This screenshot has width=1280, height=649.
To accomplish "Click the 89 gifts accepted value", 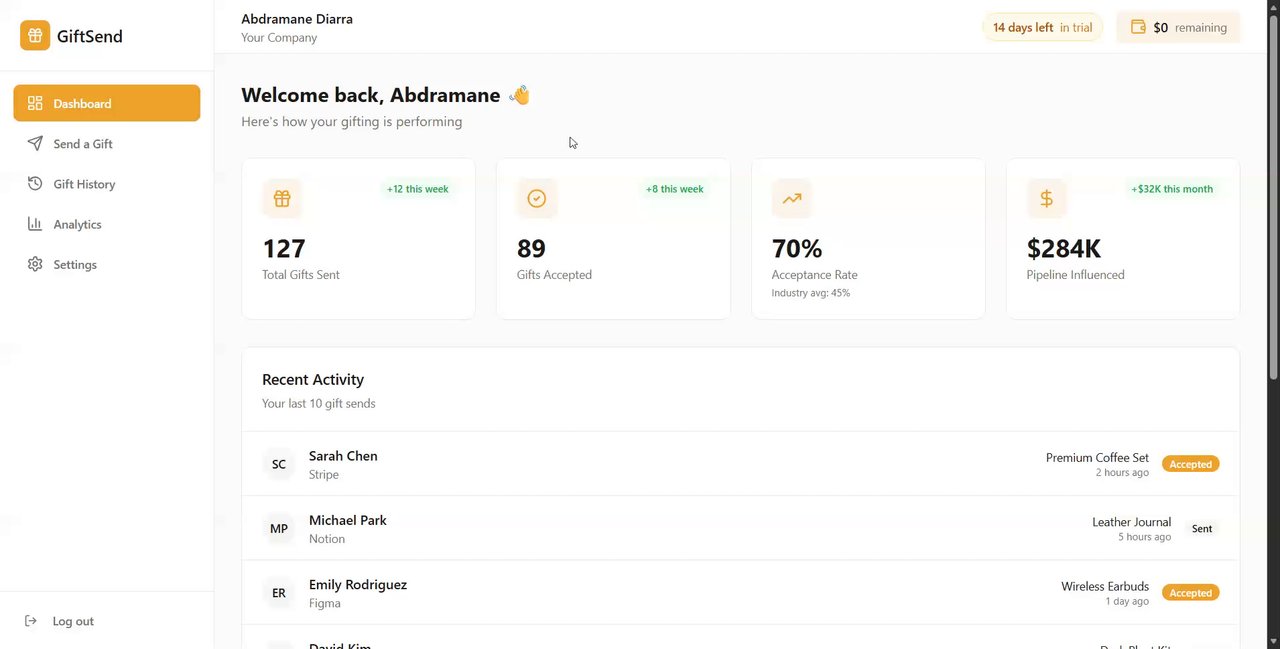I will pos(531,248).
